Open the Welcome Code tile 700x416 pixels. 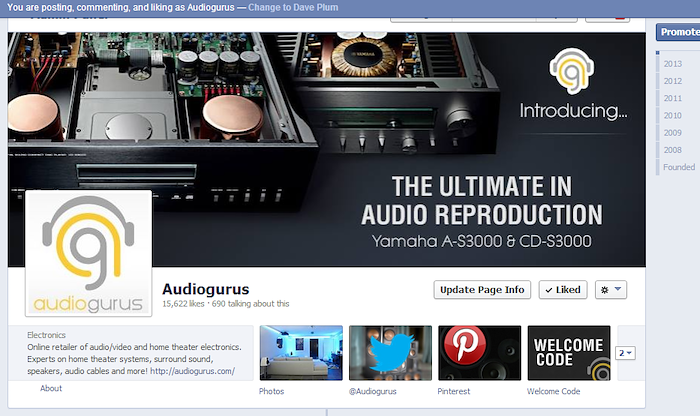click(569, 353)
